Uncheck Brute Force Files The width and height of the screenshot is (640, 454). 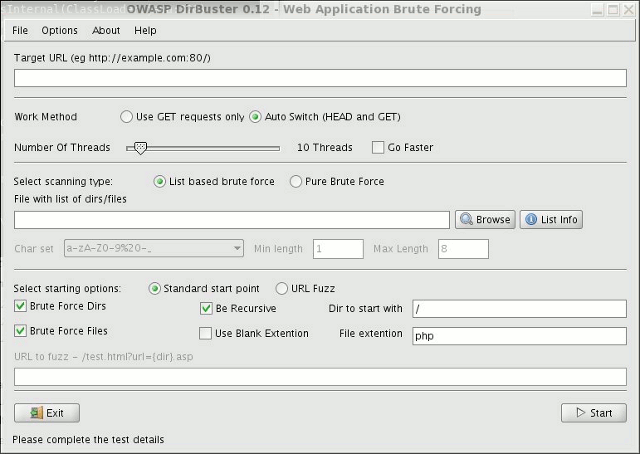pyautogui.click(x=21, y=330)
